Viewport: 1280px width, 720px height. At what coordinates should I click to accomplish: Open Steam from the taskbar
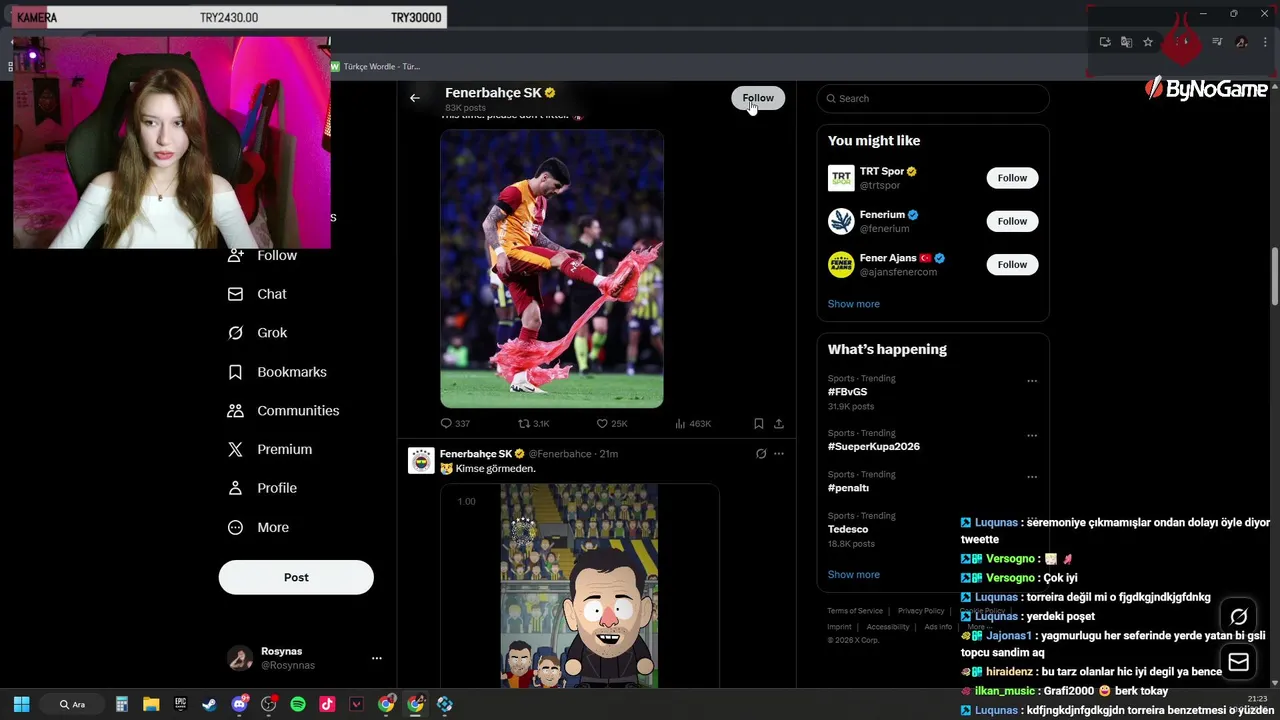coord(209,704)
